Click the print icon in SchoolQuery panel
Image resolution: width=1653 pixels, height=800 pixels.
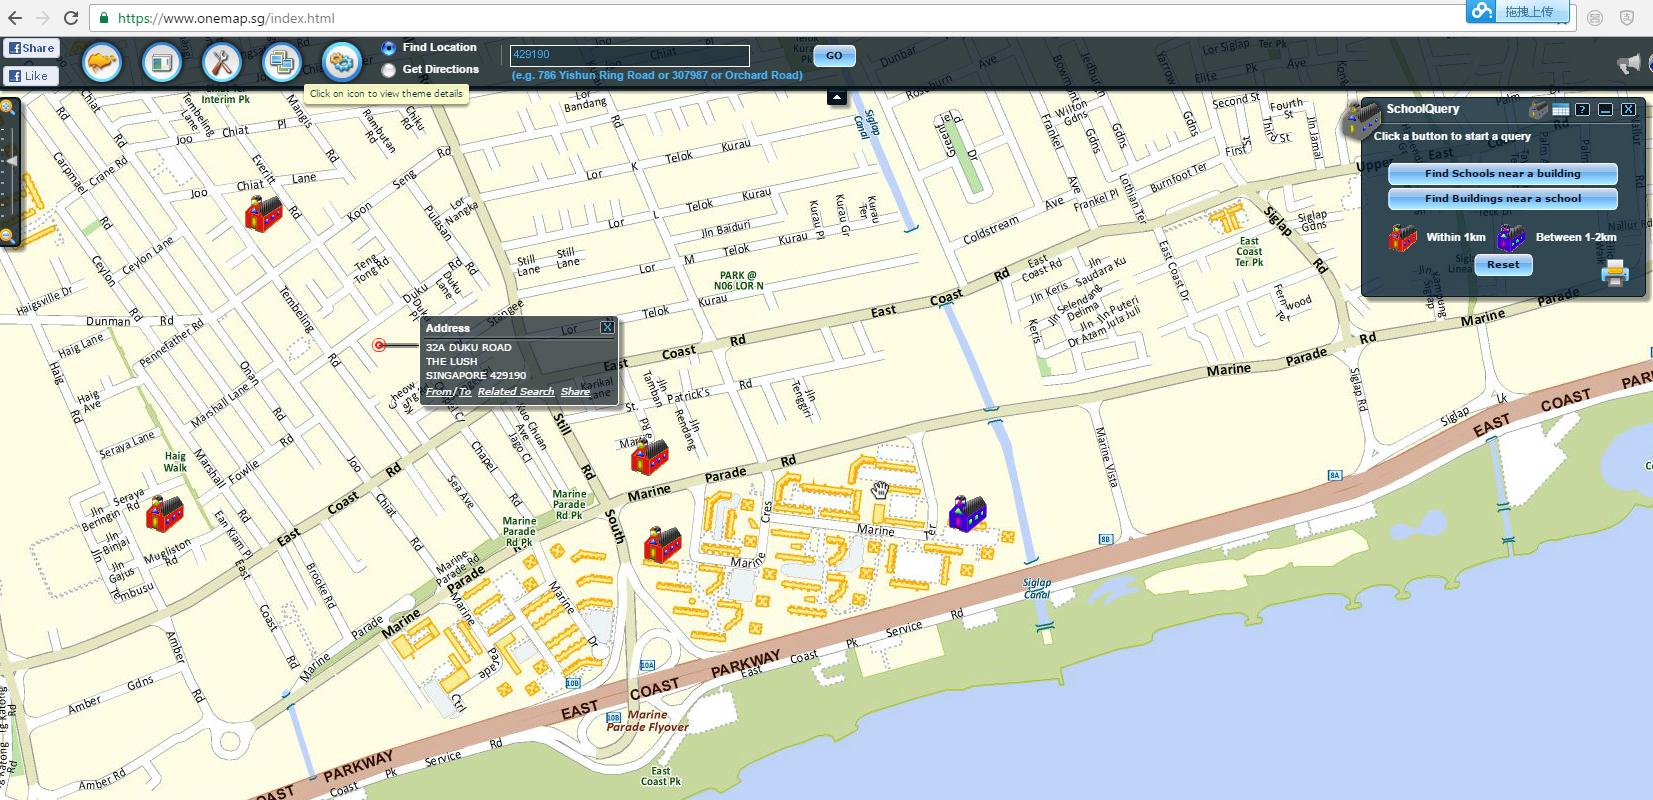tap(1615, 272)
